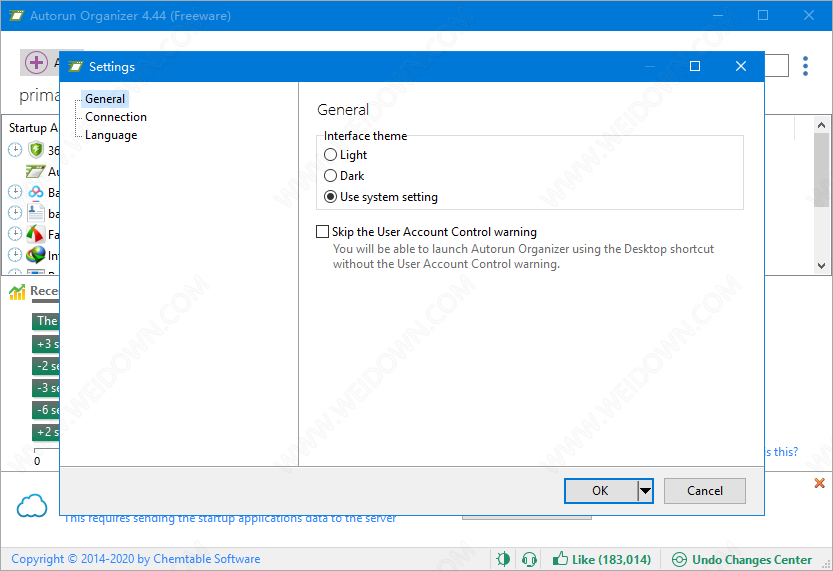Open the Chemtable Software copyright link
The image size is (833, 571).
point(135,559)
